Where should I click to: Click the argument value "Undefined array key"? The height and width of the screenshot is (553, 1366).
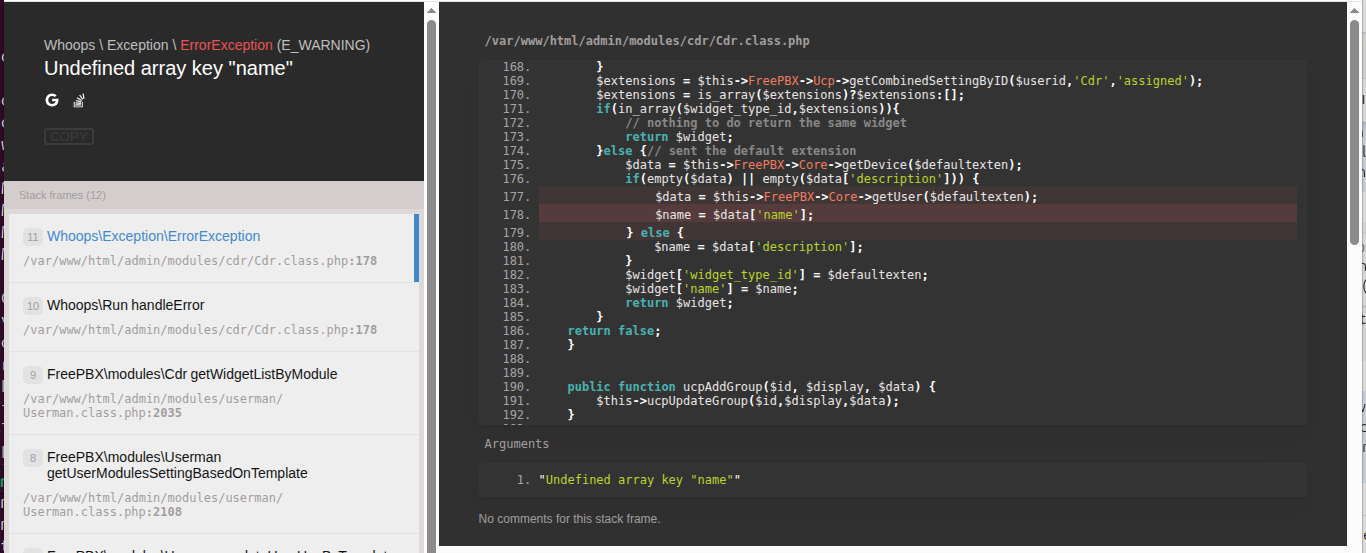point(639,480)
